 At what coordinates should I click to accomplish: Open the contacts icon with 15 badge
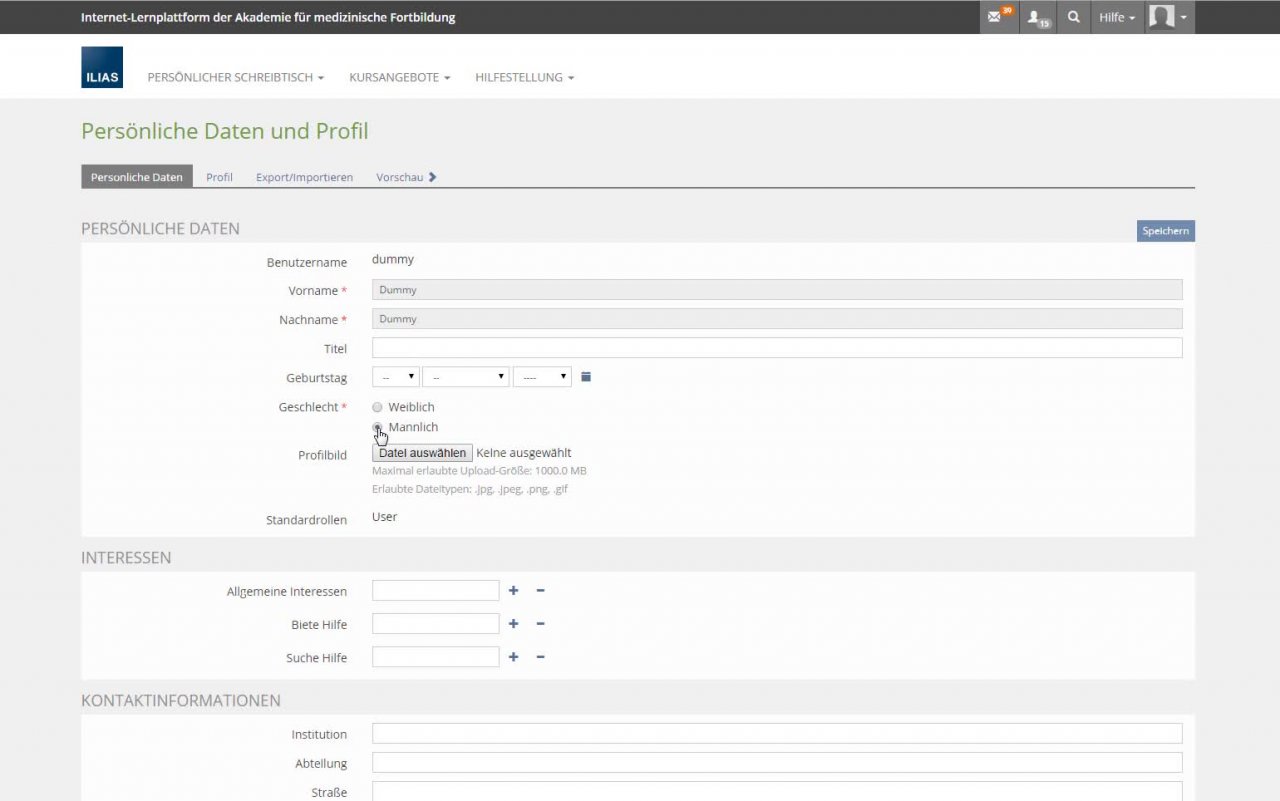coord(1038,17)
